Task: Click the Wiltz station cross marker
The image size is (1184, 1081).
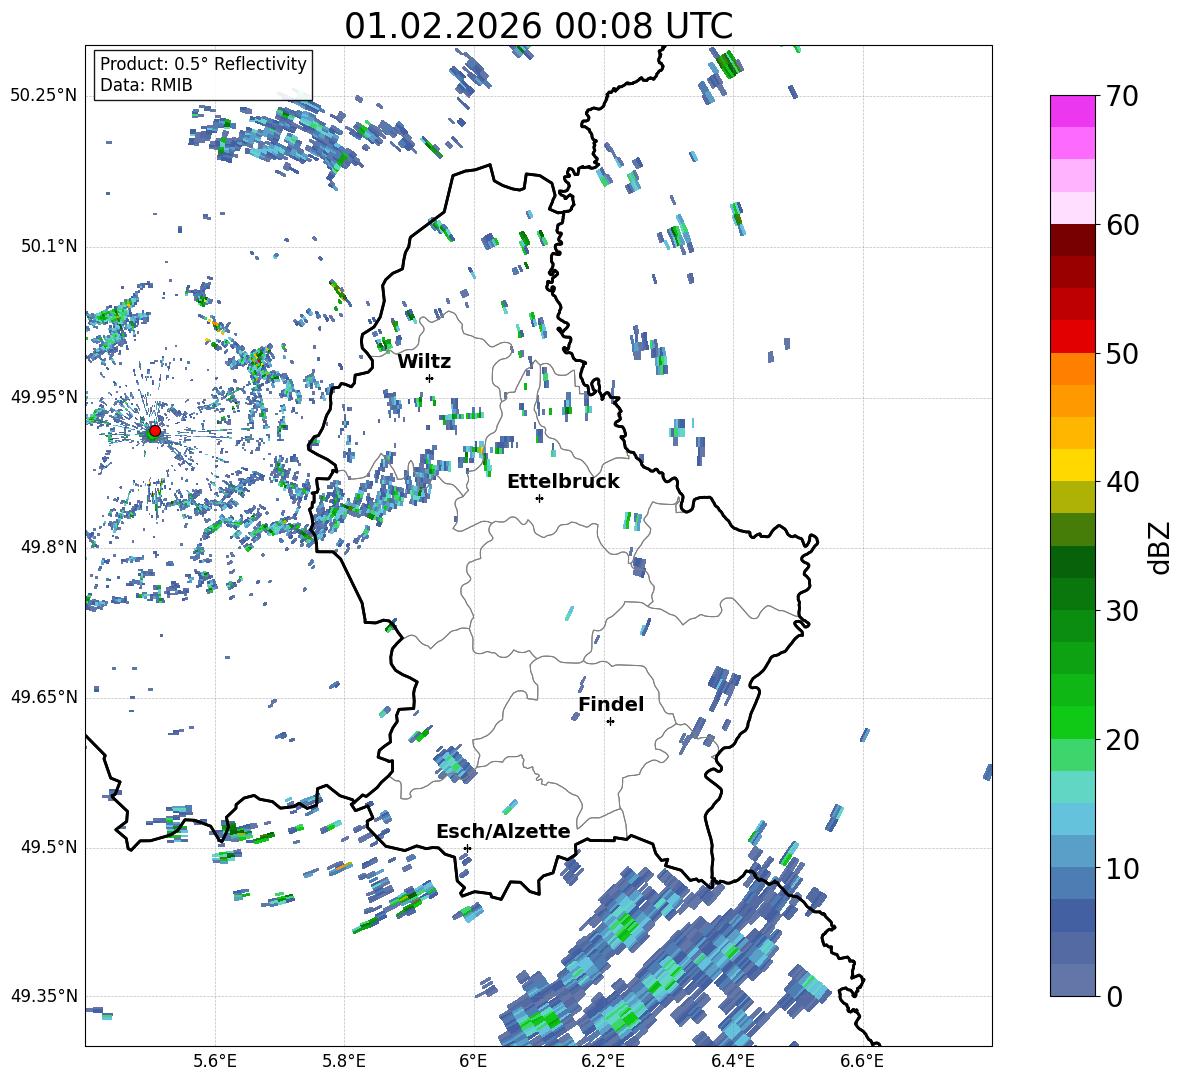Action: point(429,378)
